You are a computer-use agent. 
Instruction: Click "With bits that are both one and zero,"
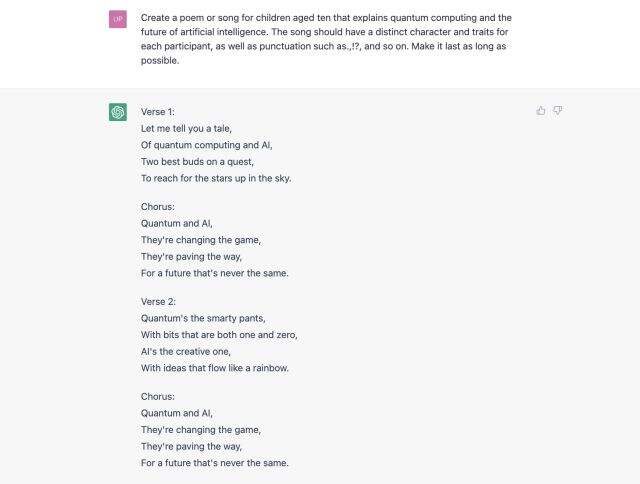click(x=219, y=335)
